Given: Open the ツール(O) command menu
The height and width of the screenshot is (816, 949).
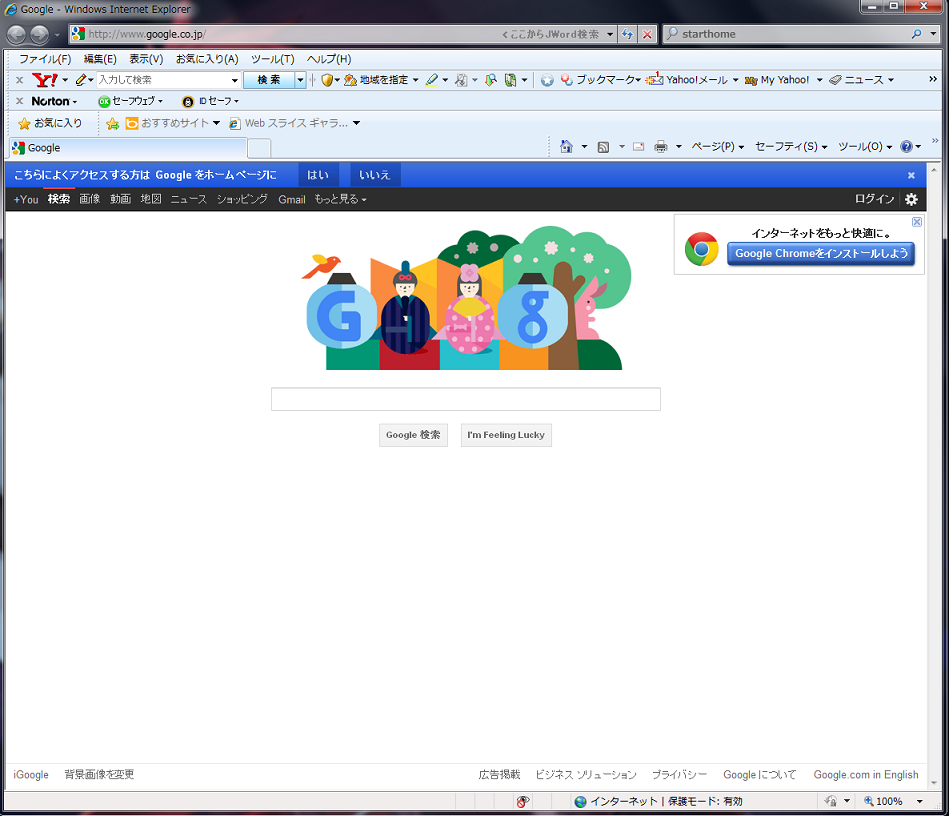Looking at the screenshot, I should (865, 146).
